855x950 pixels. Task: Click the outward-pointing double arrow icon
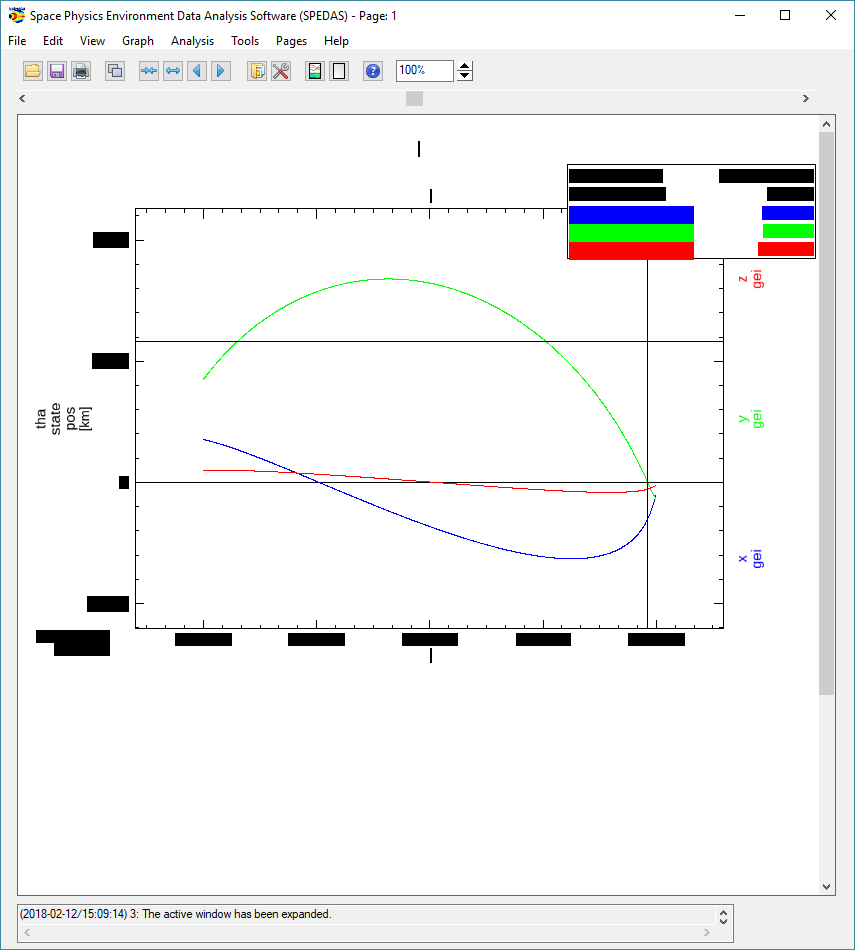pos(173,71)
